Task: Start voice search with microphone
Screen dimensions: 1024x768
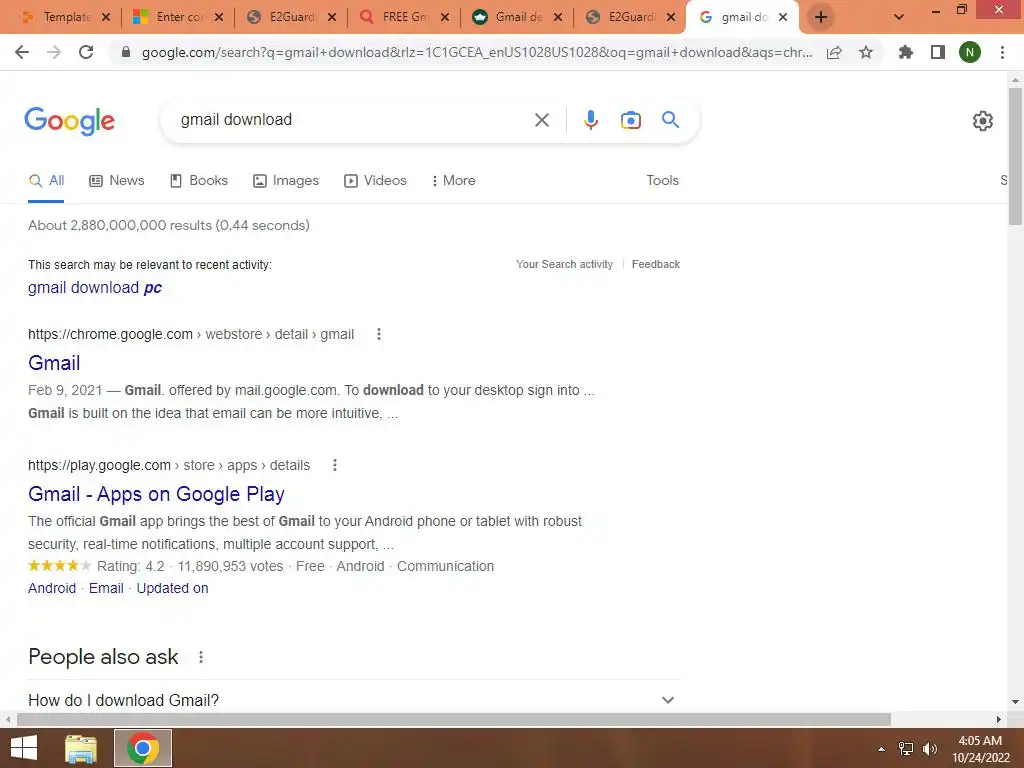Action: point(591,120)
